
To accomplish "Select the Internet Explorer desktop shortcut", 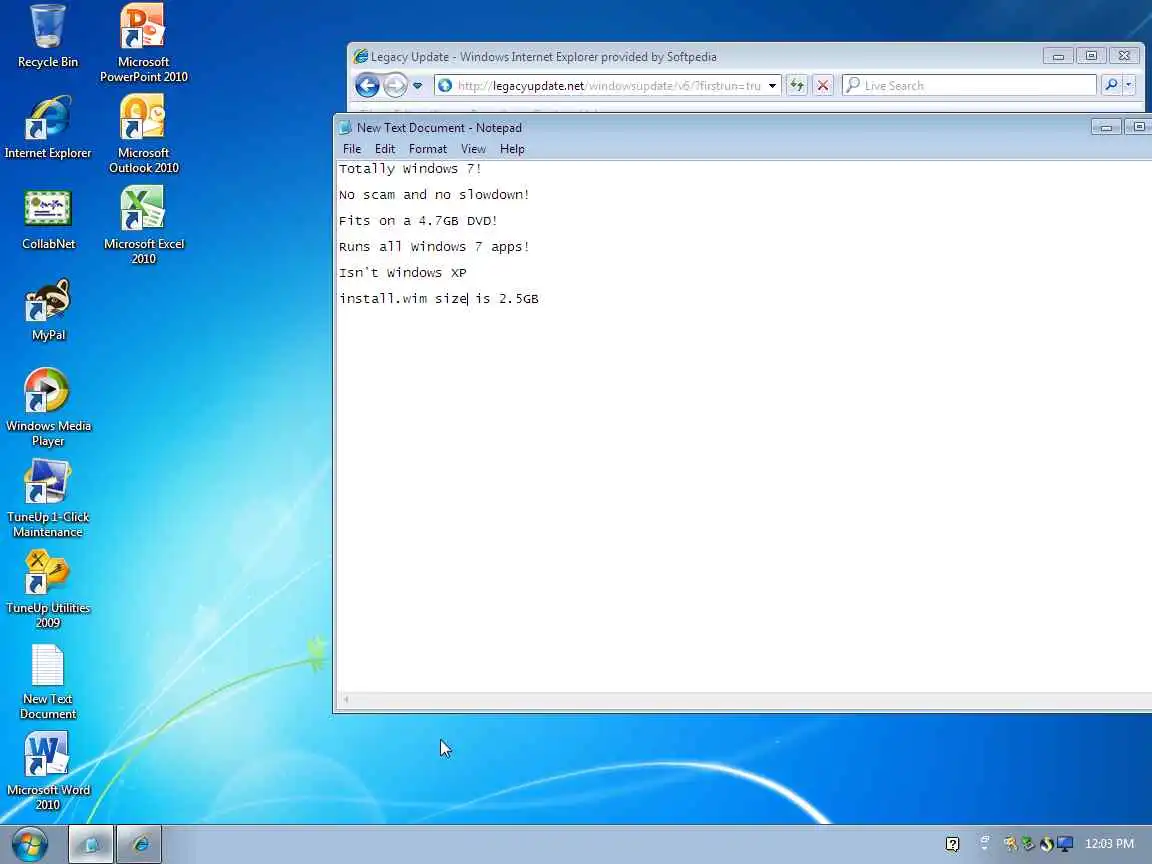I will [48, 128].
